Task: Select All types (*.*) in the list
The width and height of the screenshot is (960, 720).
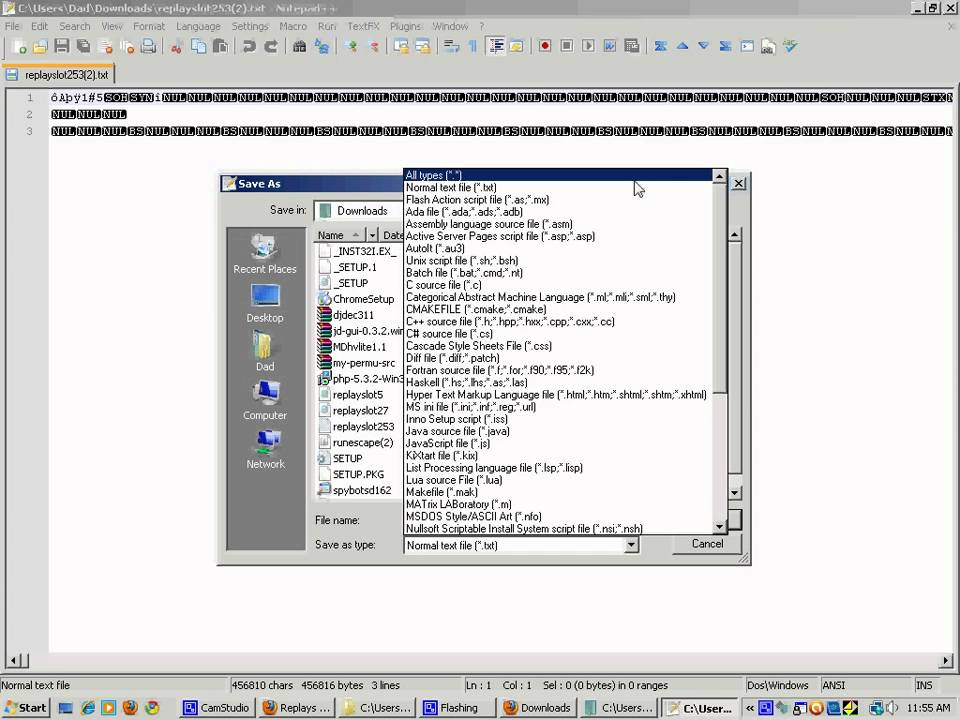Action: click(x=558, y=175)
